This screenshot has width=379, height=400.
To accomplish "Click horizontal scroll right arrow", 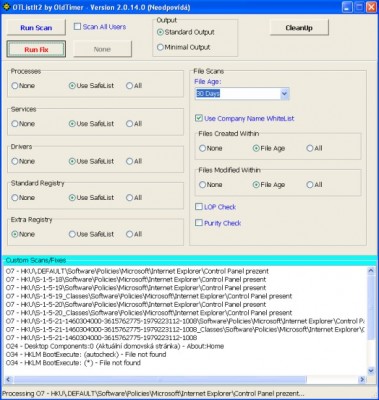I will point(362,379).
